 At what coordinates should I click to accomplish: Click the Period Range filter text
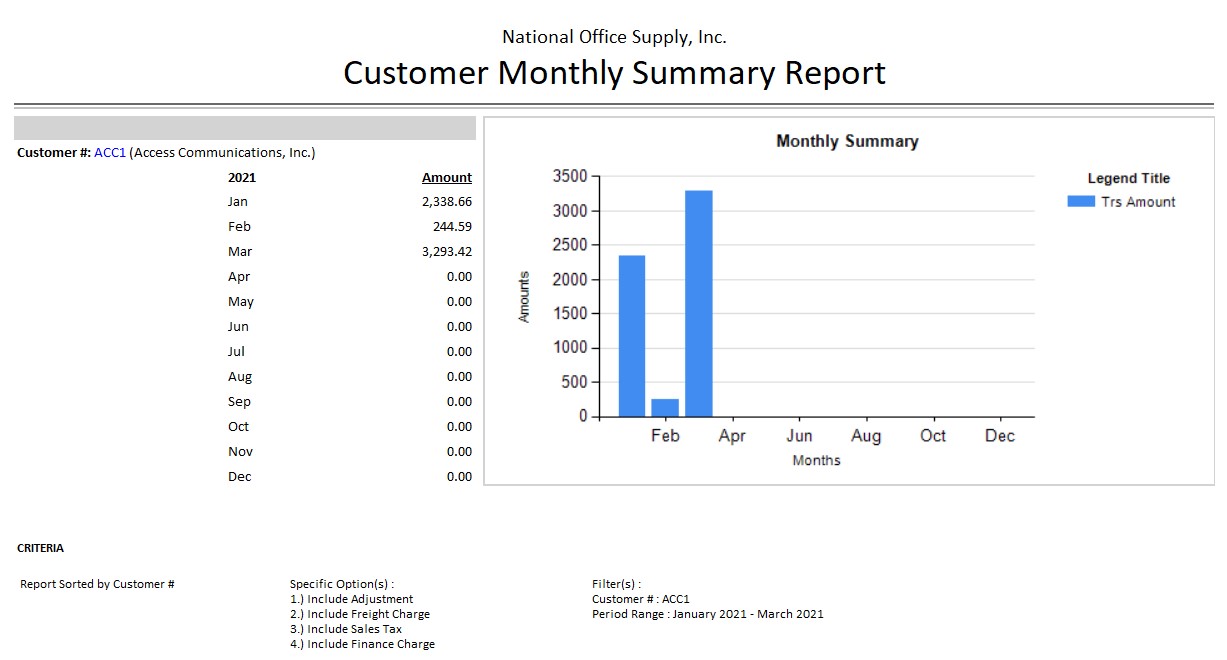coord(707,614)
